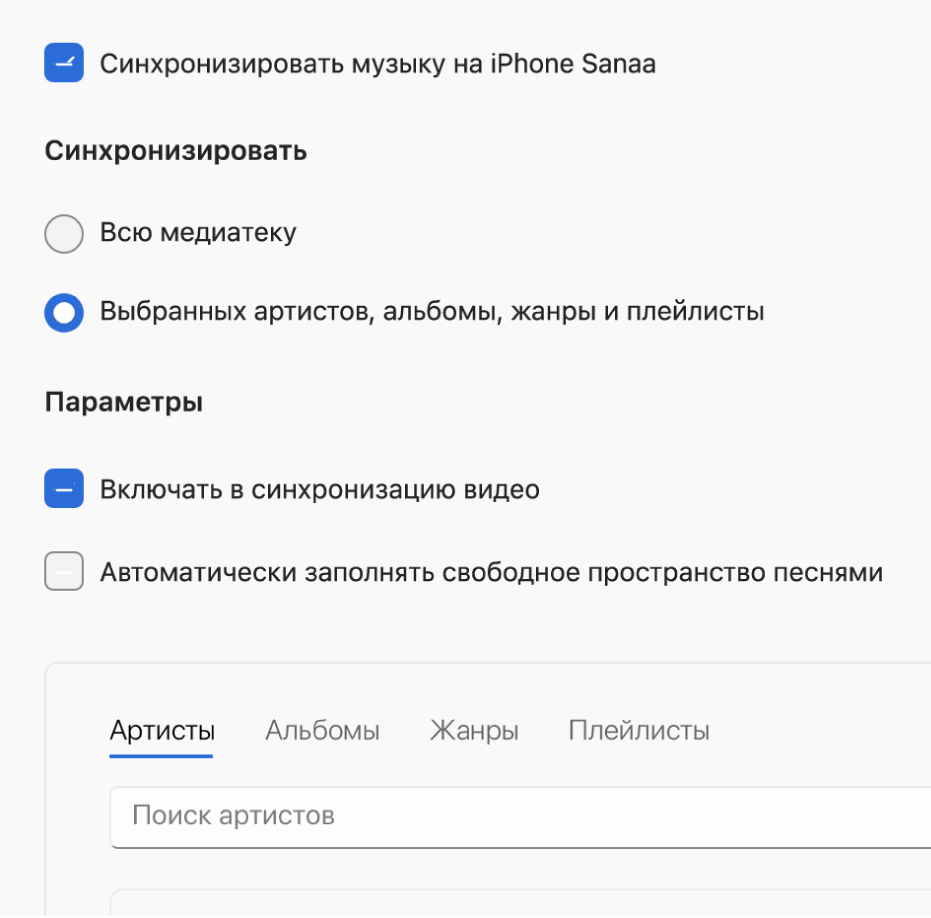Click the "Включать в синхронизацию видео" label text
Screen dimensions: 931x918
[x=320, y=490]
